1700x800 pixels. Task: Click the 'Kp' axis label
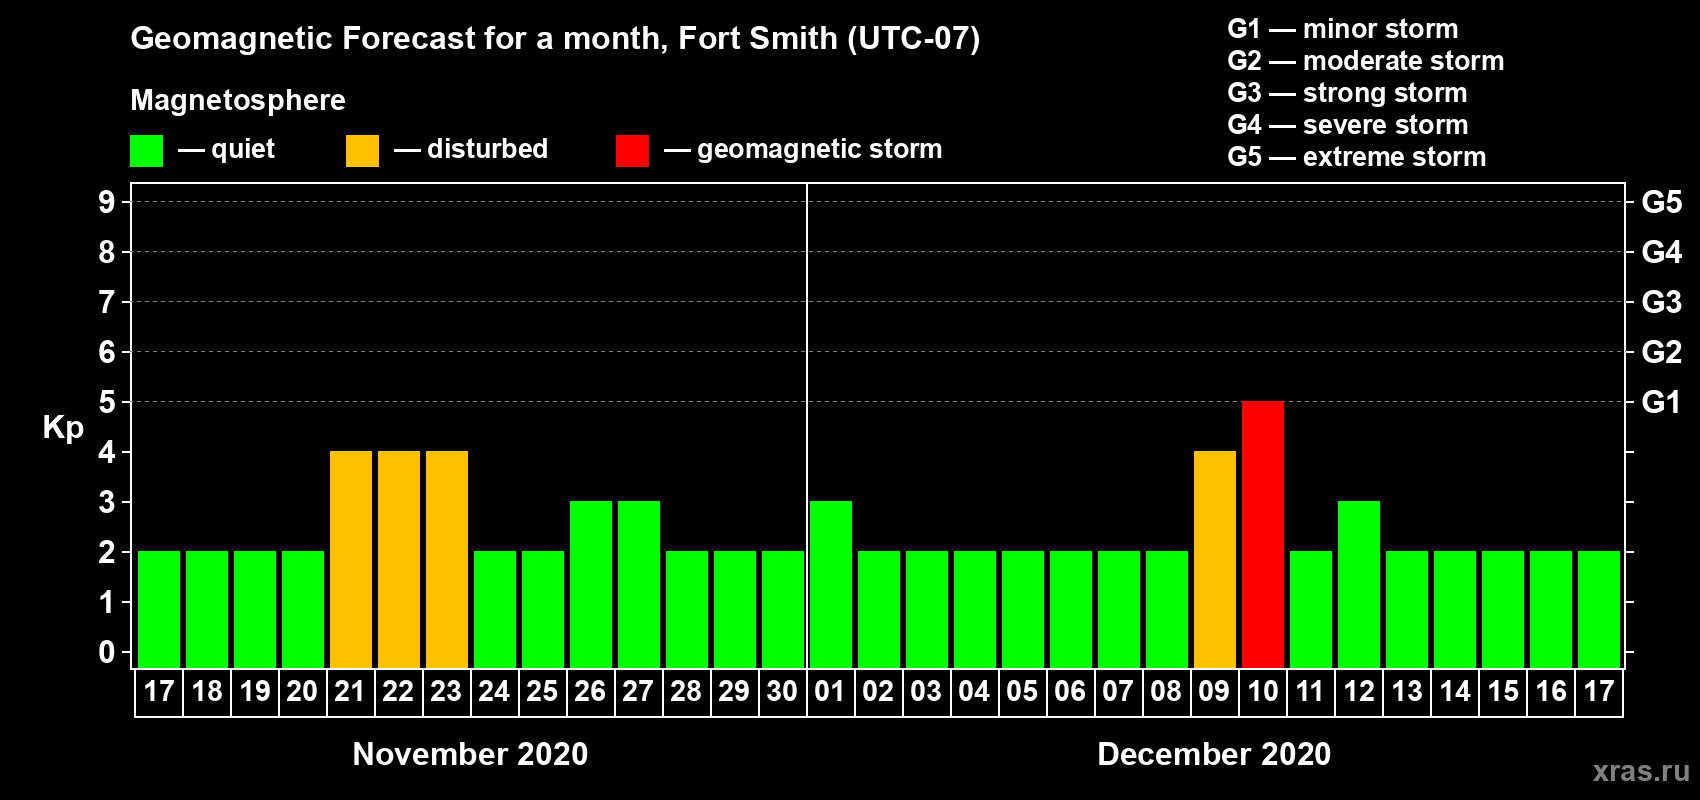click(x=63, y=428)
